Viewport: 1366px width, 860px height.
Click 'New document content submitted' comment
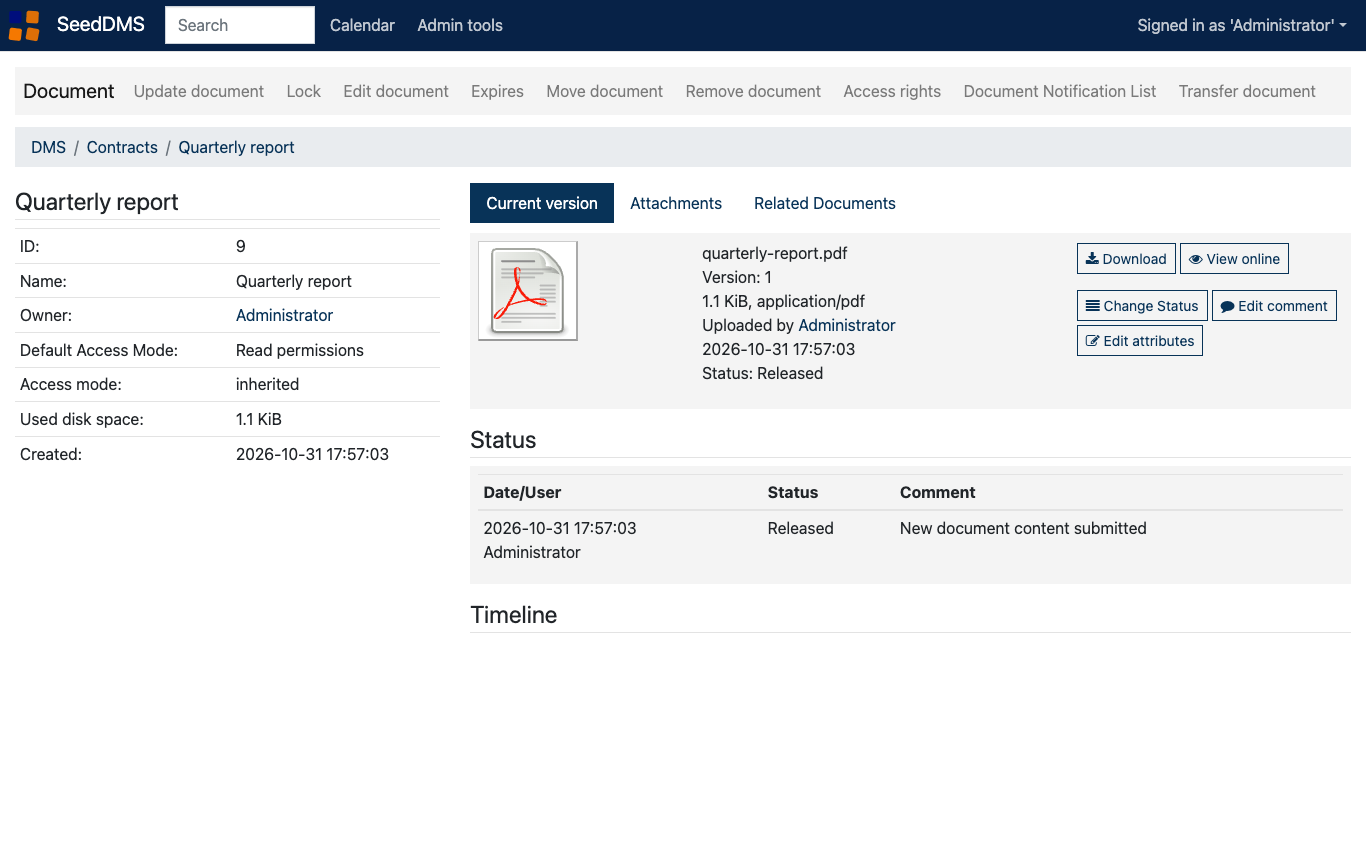1023,528
